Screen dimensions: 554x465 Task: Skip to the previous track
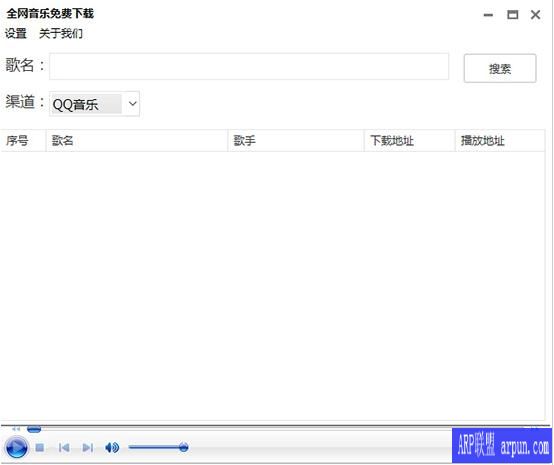tap(64, 448)
